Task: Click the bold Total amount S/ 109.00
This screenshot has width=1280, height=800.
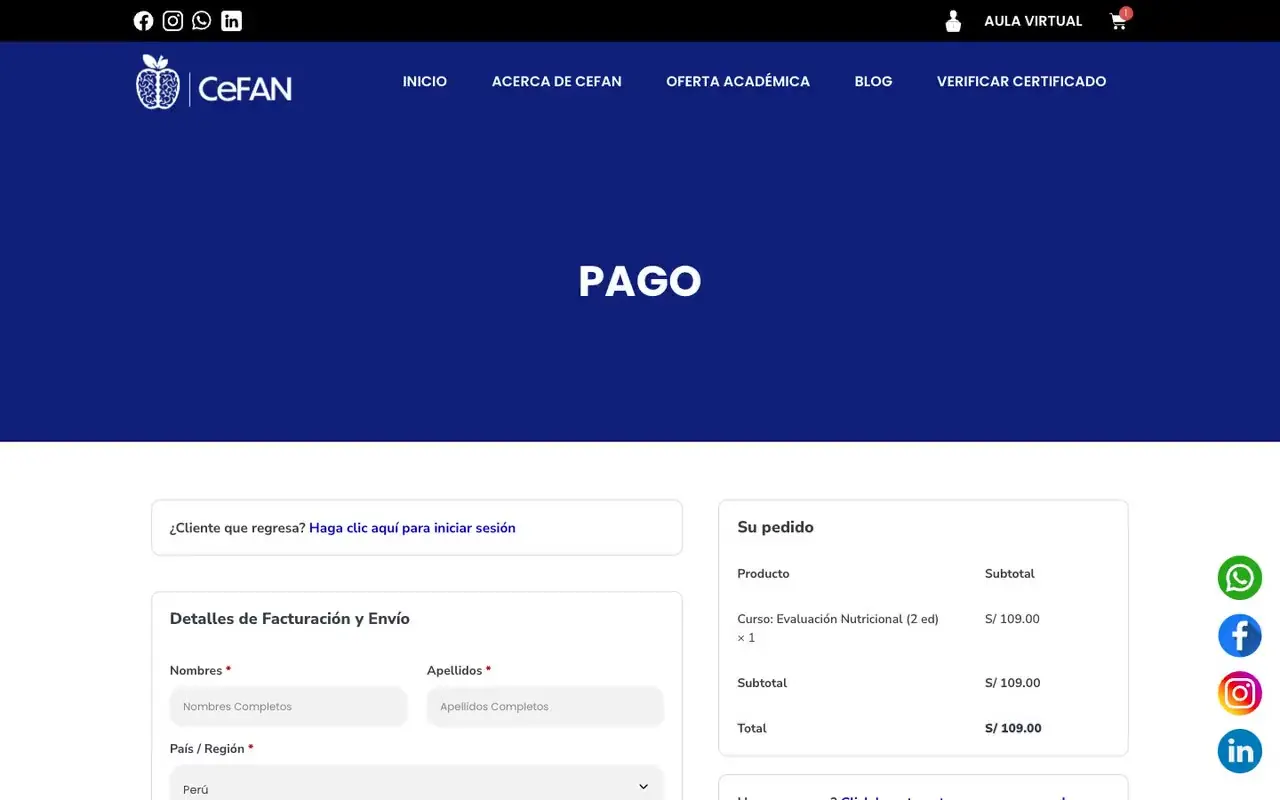Action: (x=1013, y=728)
